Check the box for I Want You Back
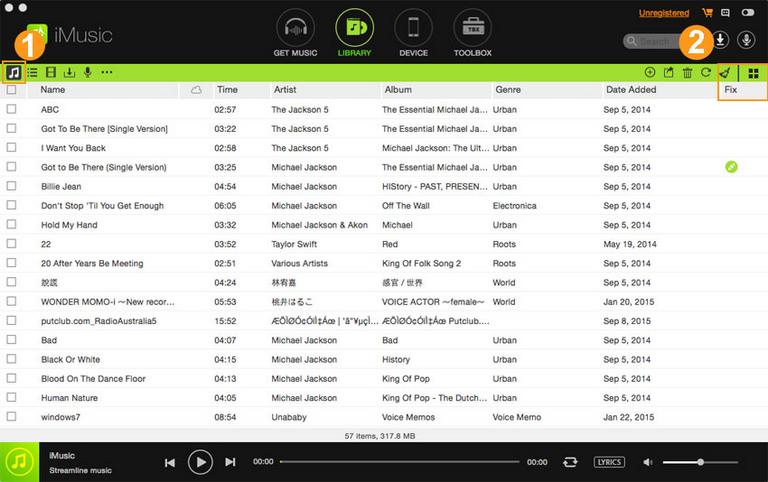This screenshot has width=768, height=482. (x=11, y=147)
